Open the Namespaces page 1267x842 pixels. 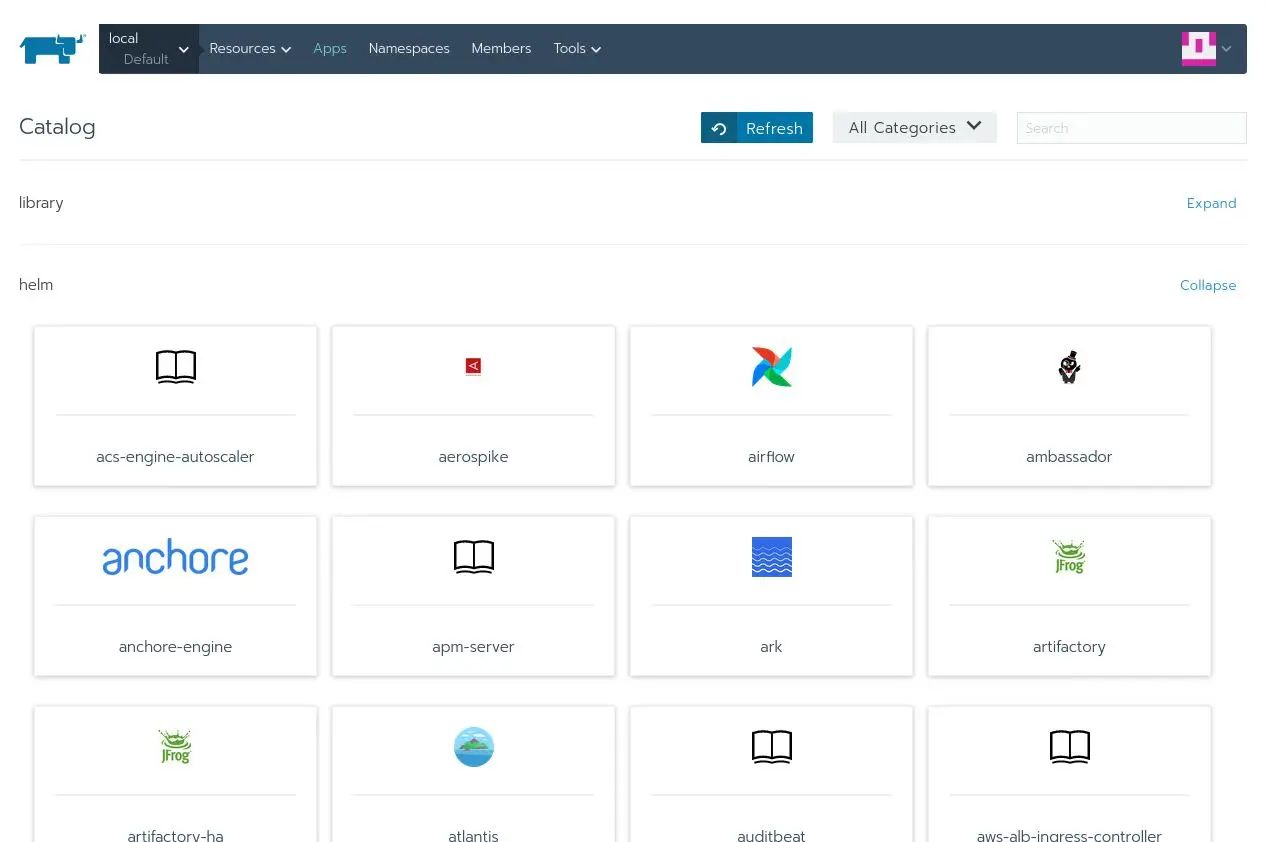409,48
